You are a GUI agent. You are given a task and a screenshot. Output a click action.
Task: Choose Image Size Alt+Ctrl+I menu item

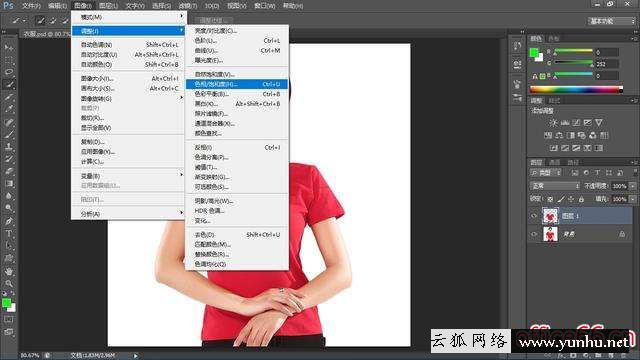[129, 78]
